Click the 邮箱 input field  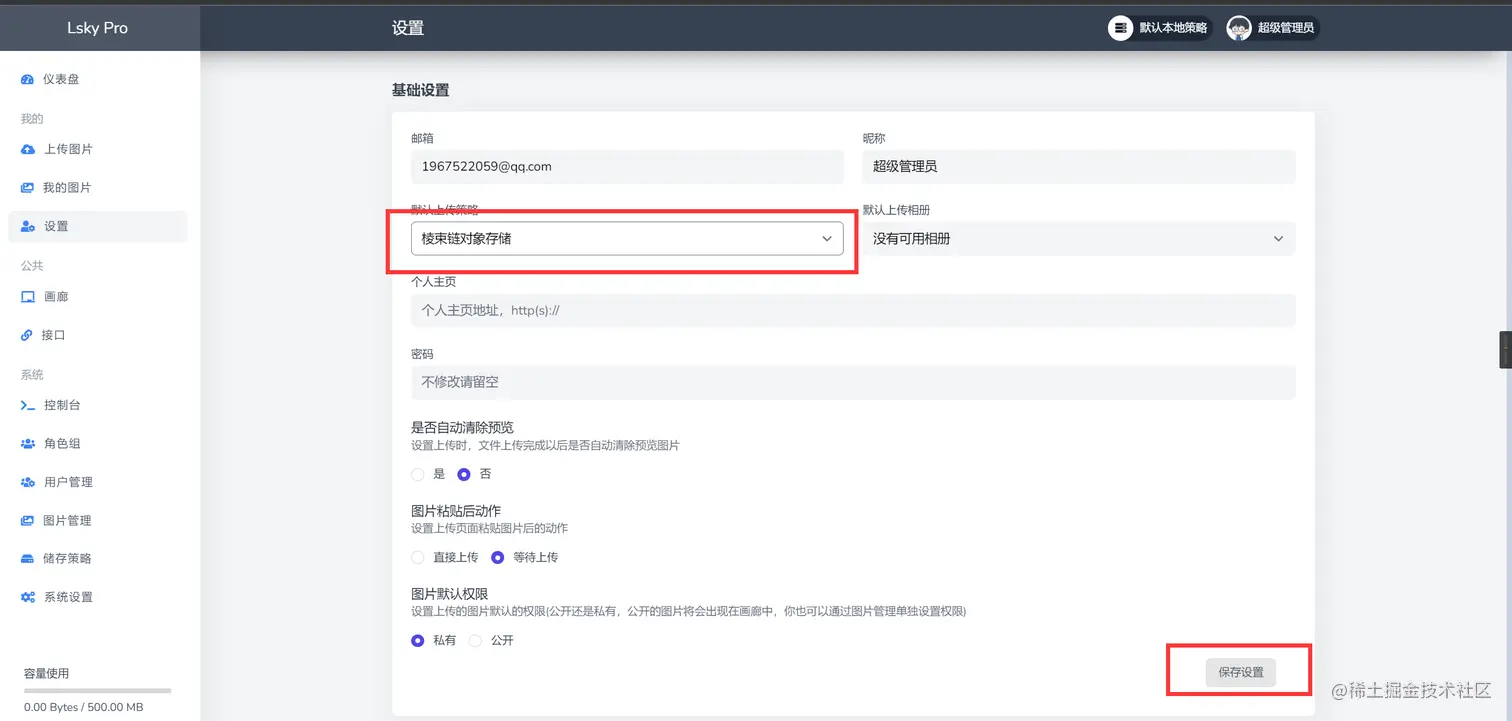pos(627,167)
